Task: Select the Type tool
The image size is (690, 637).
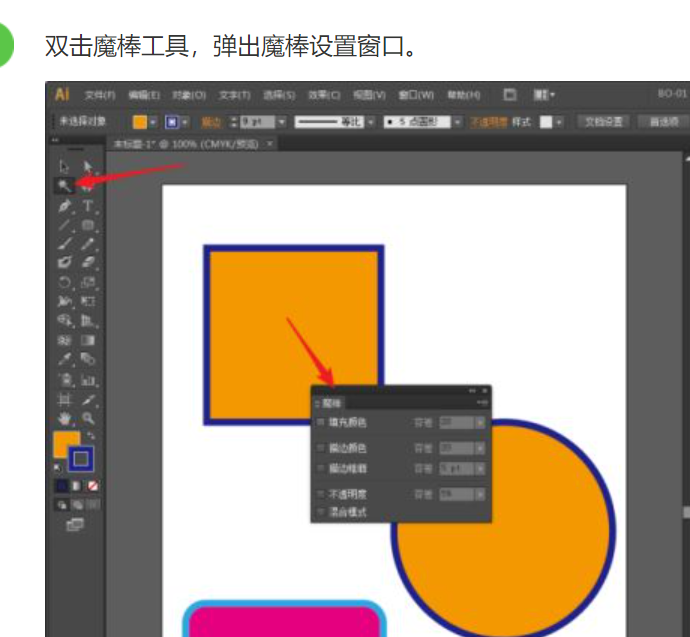Action: [x=88, y=205]
